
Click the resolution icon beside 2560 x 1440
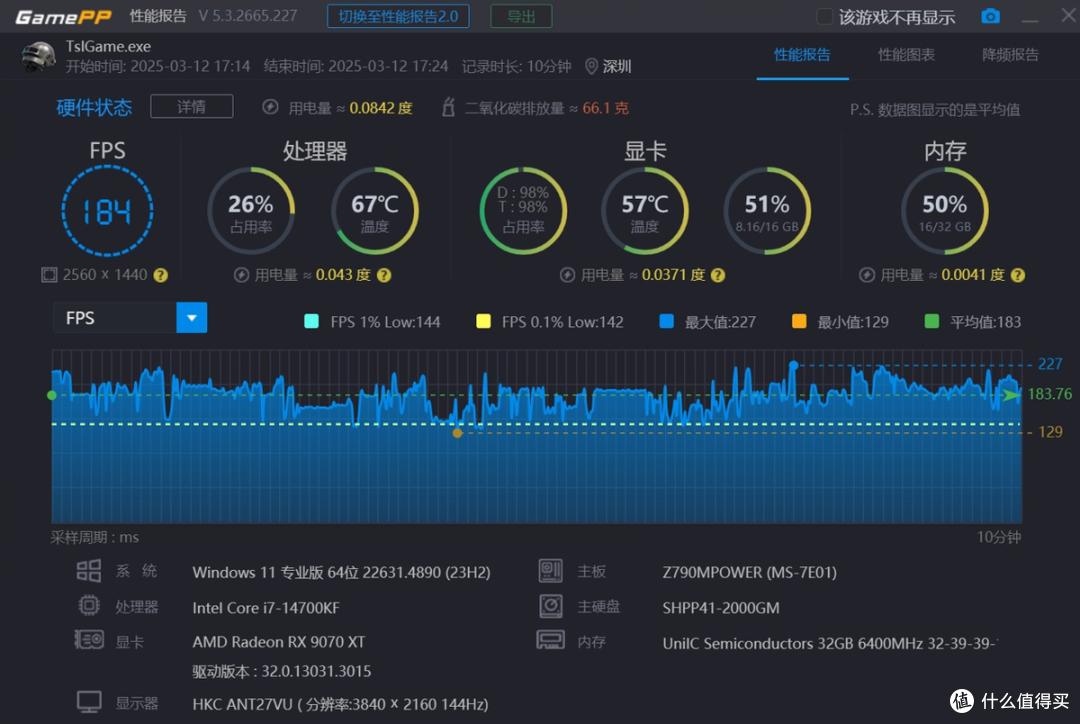pyautogui.click(x=49, y=276)
